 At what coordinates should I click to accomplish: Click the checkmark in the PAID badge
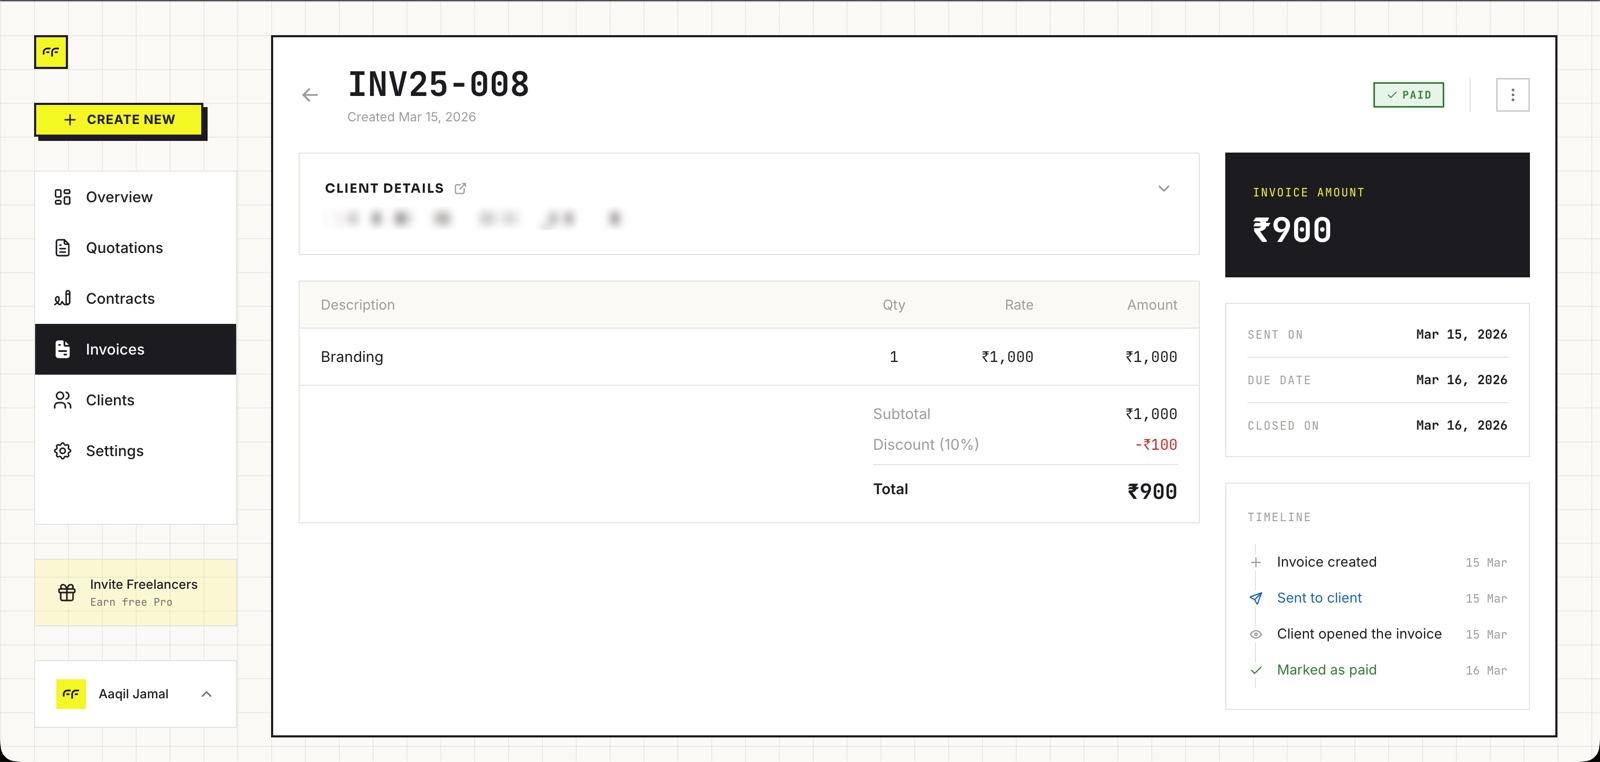pos(1392,95)
